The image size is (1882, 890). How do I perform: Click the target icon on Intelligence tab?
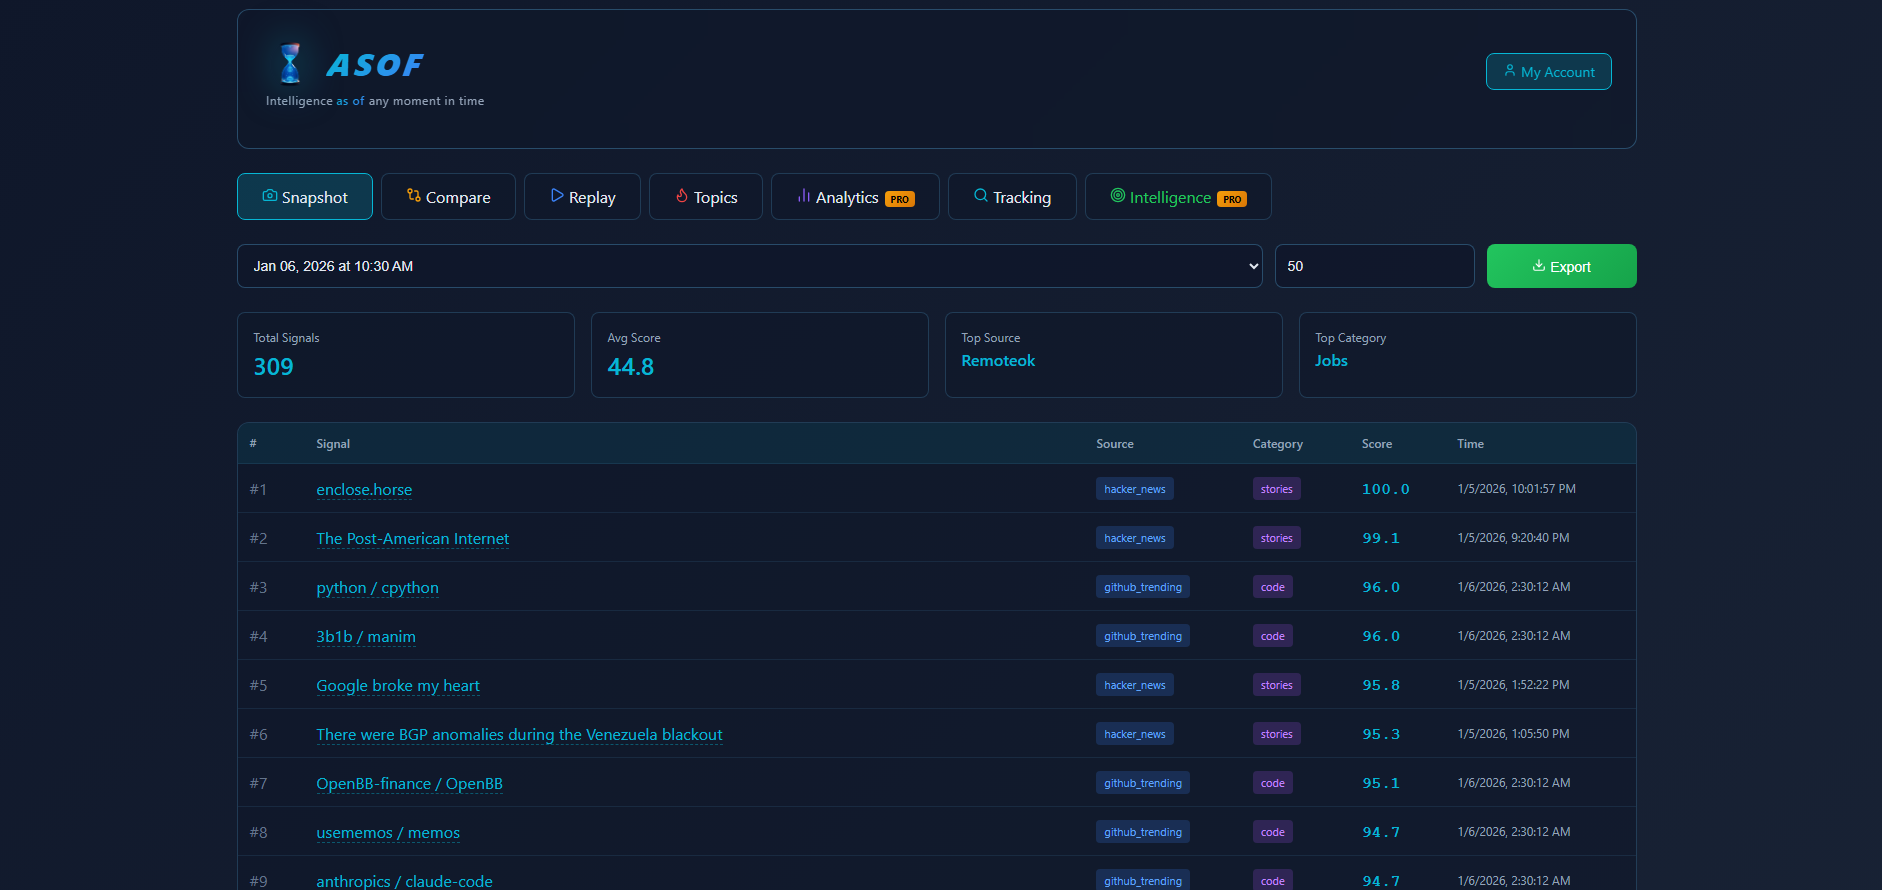1118,196
